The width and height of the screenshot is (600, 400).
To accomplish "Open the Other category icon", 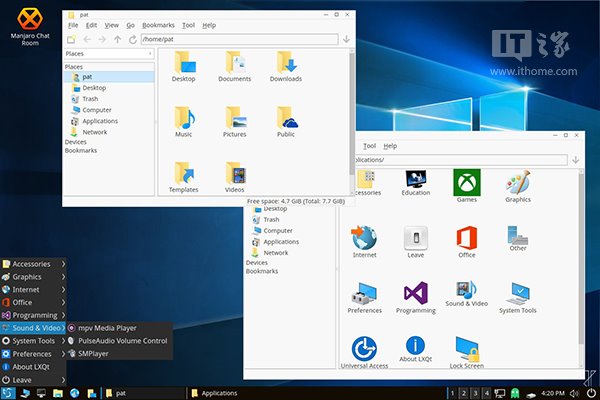I will (x=518, y=238).
